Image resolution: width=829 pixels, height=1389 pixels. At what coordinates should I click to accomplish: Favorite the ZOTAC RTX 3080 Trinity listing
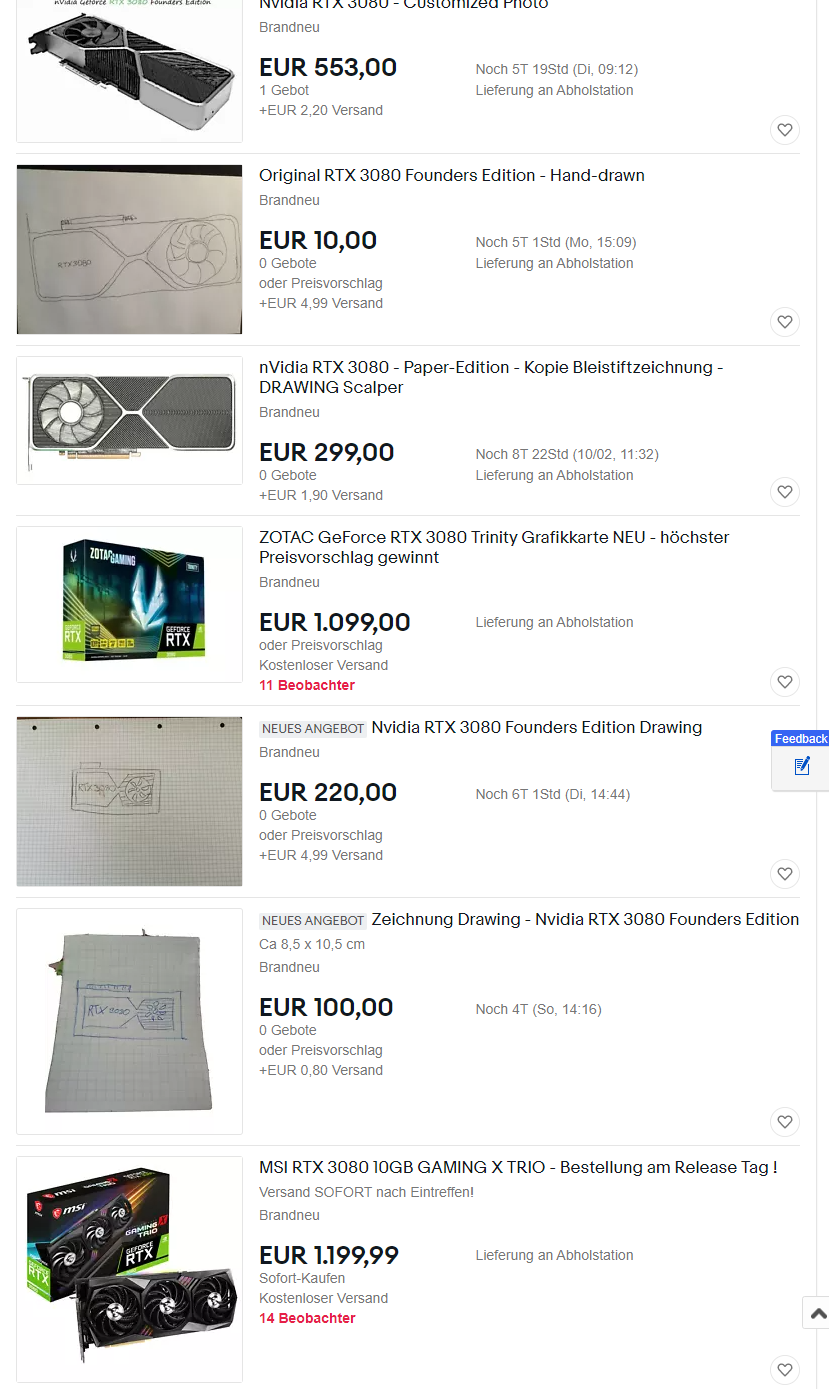pos(785,682)
